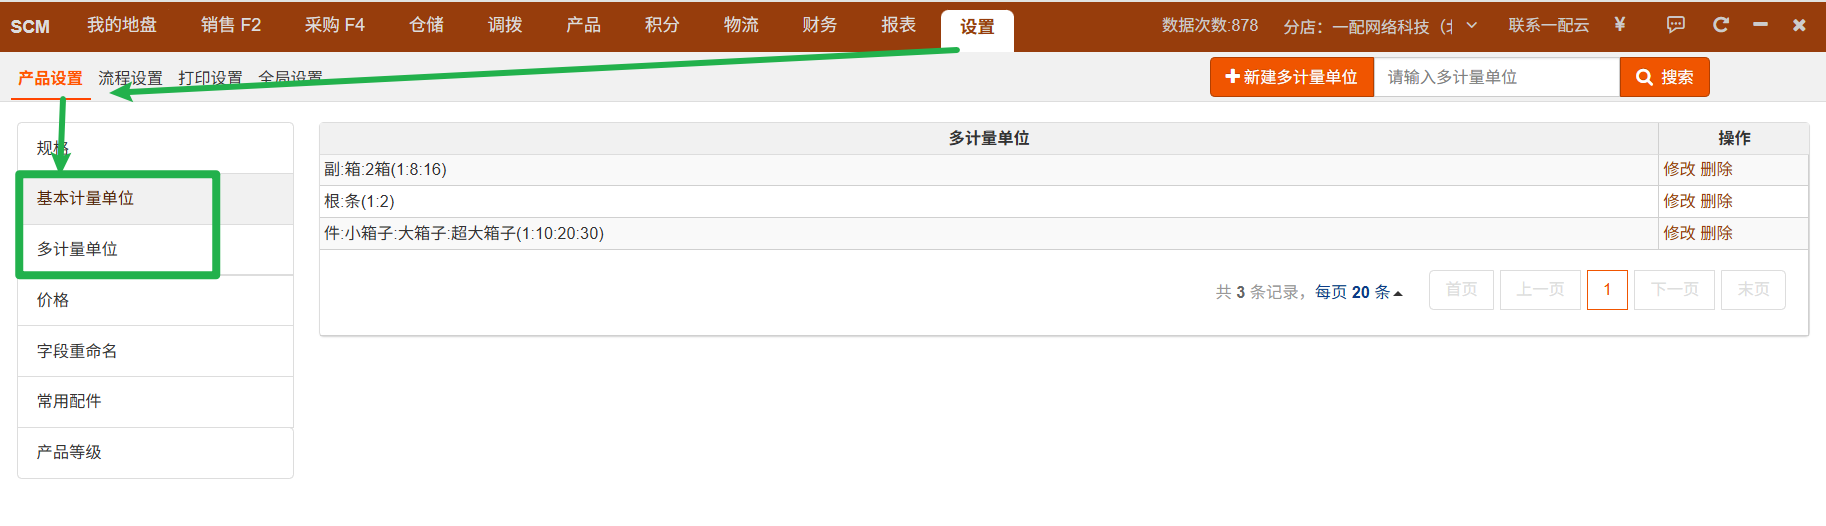
Task: Minimize the window using the dash icon
Action: (1760, 25)
